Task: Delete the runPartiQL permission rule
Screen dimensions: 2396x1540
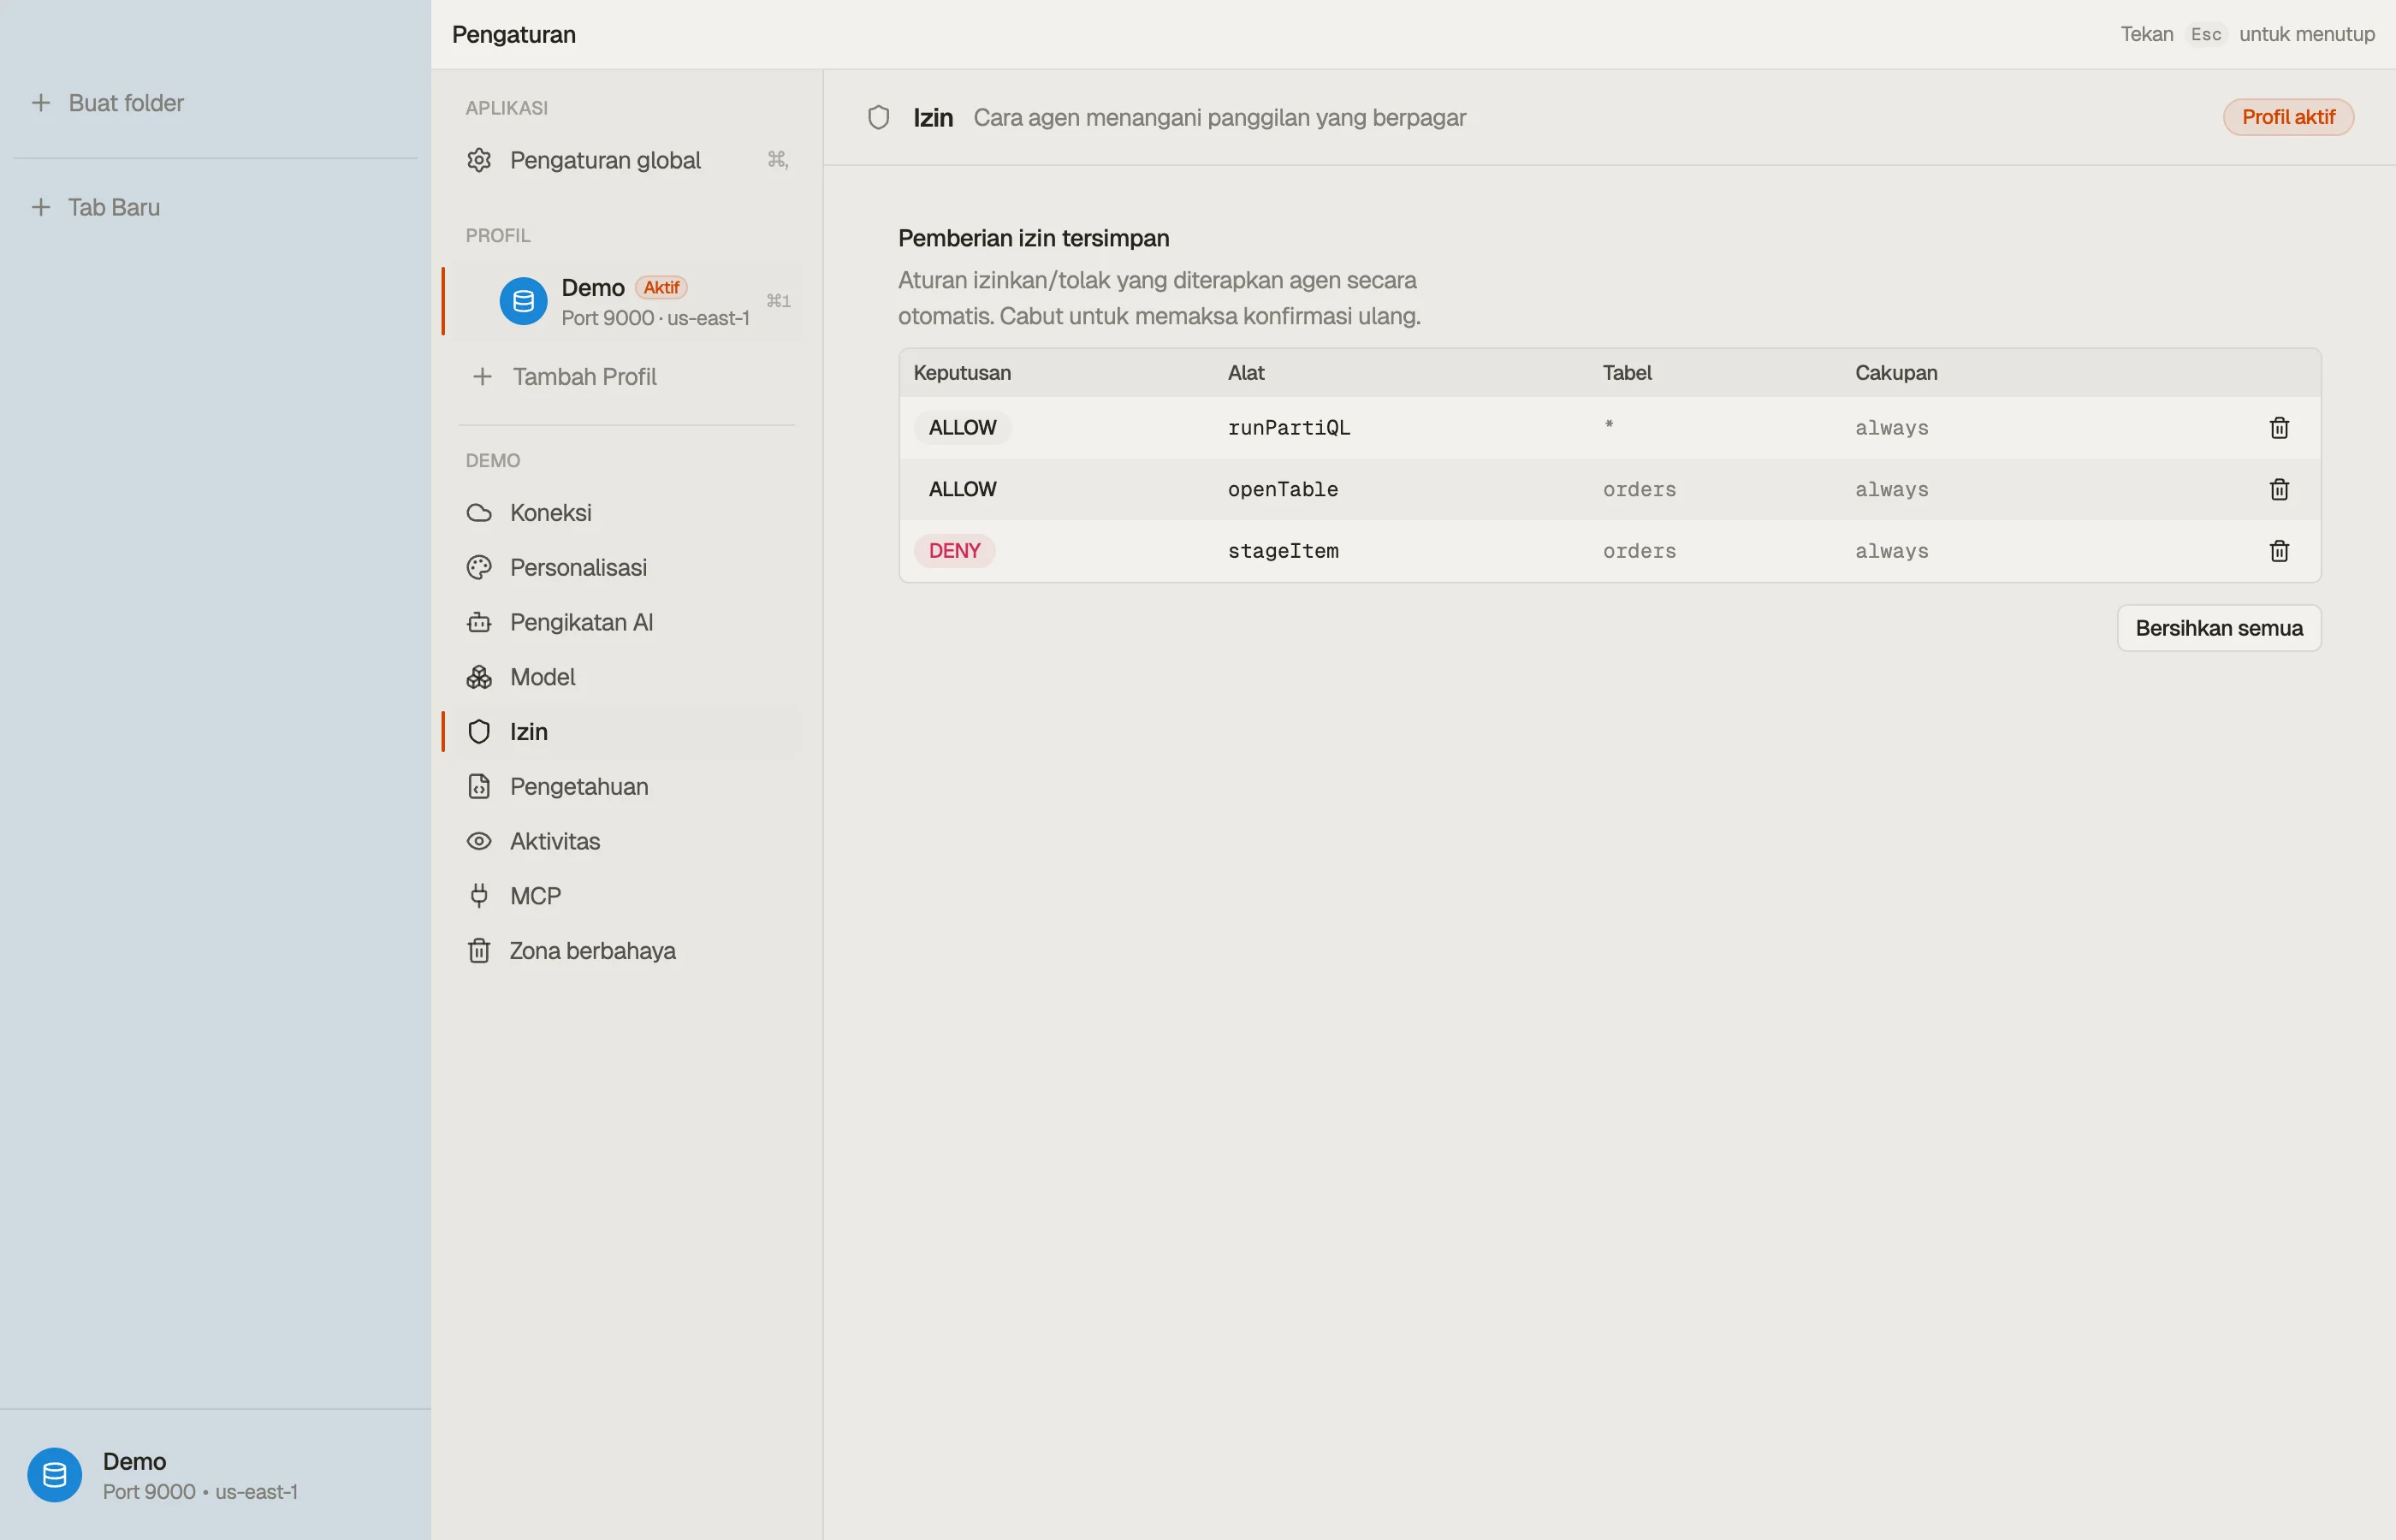Action: click(x=2279, y=428)
